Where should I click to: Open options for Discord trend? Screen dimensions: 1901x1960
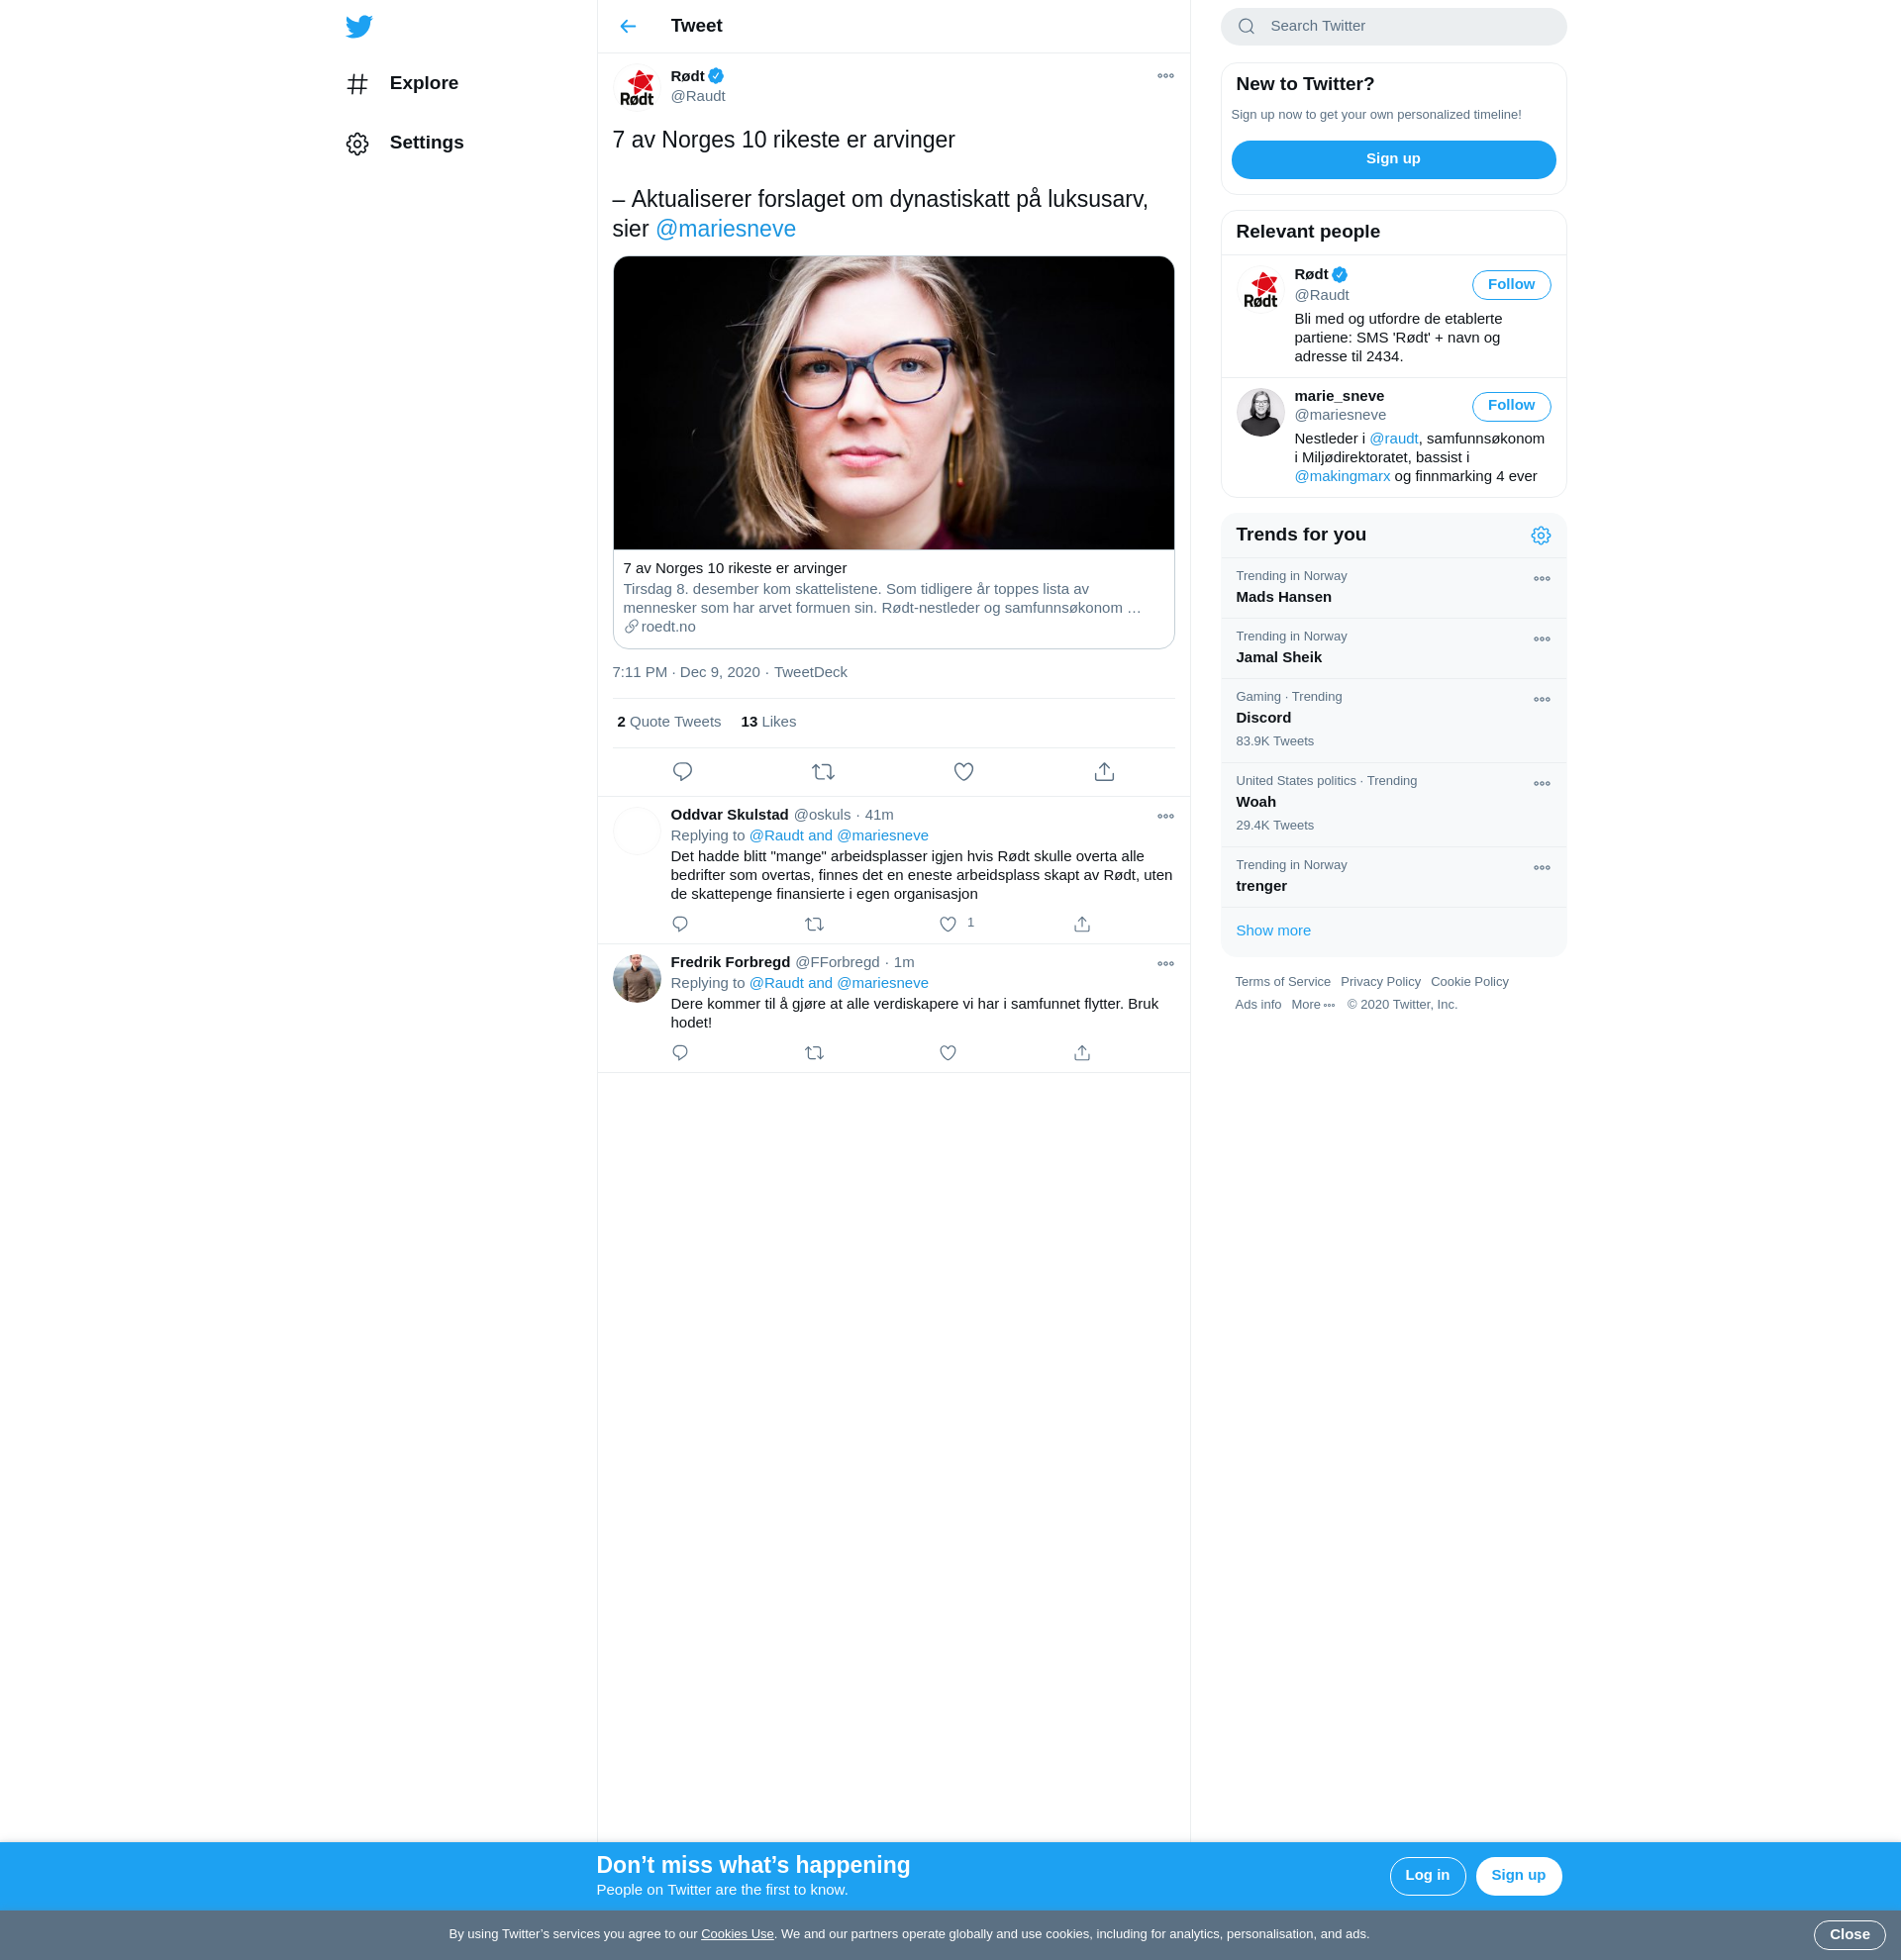(x=1541, y=700)
